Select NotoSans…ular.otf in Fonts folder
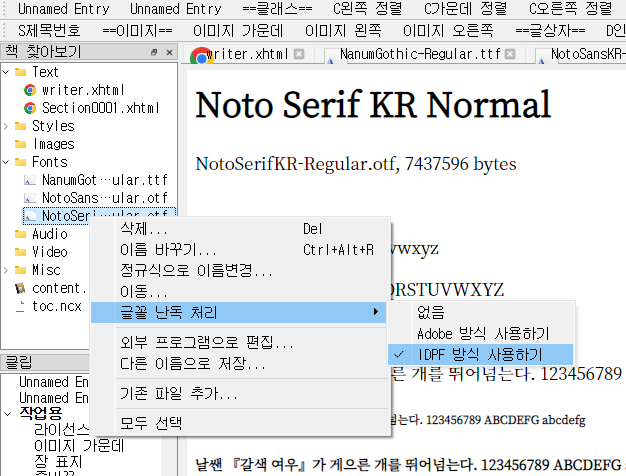The image size is (626, 476). [105, 198]
